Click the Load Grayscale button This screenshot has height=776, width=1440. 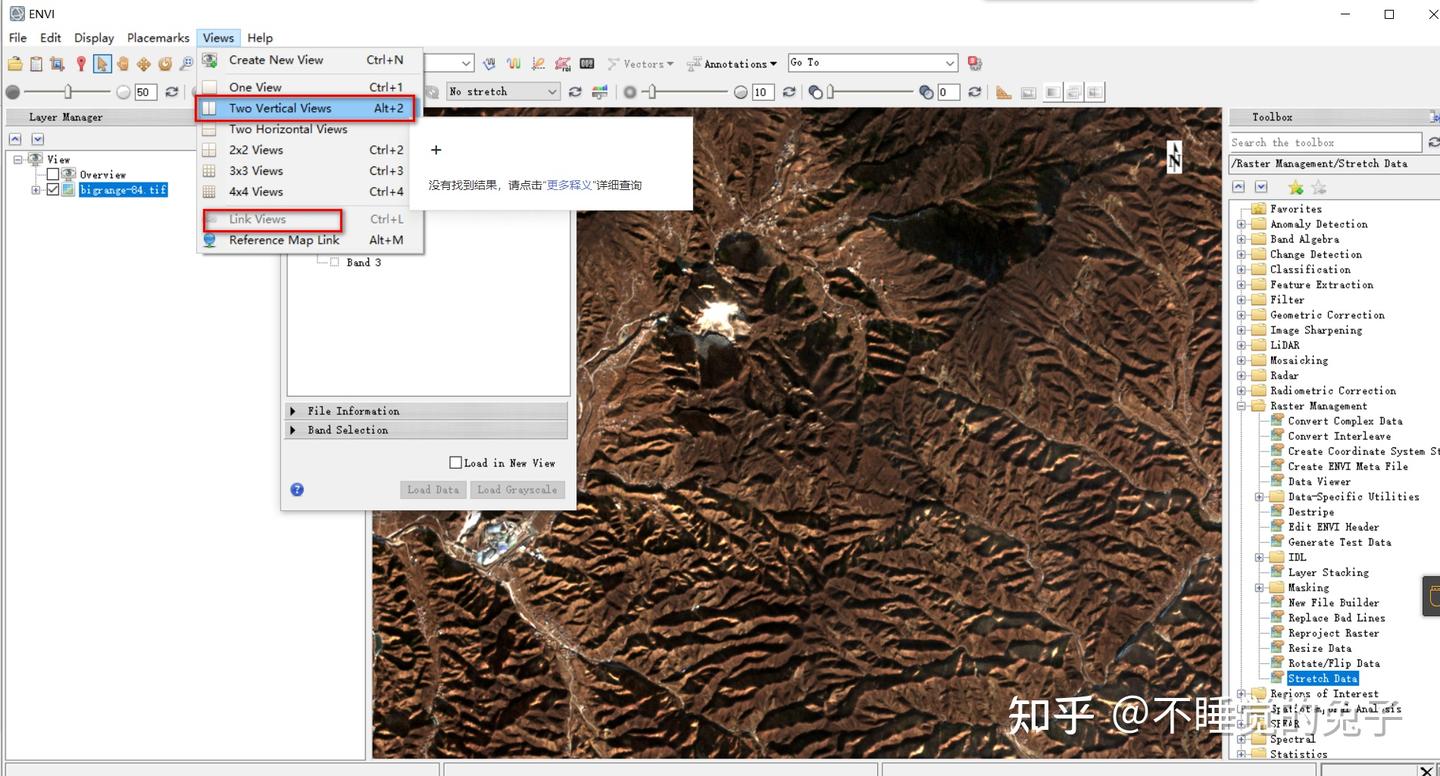pyautogui.click(x=517, y=489)
